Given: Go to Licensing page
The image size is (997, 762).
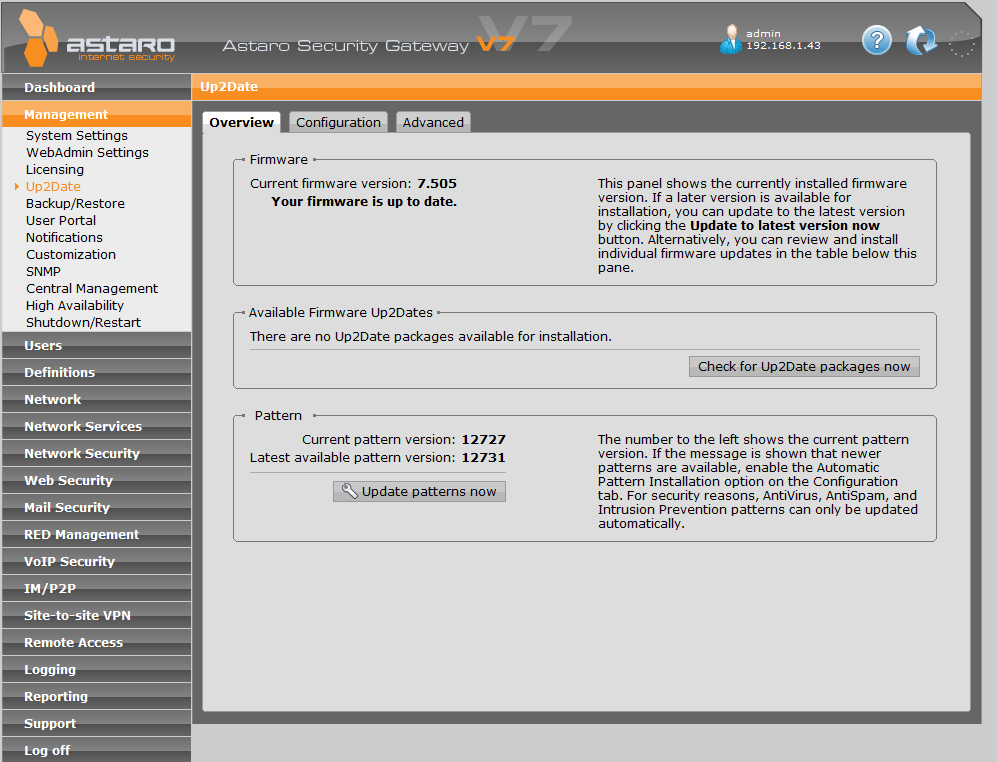Looking at the screenshot, I should 55,169.
